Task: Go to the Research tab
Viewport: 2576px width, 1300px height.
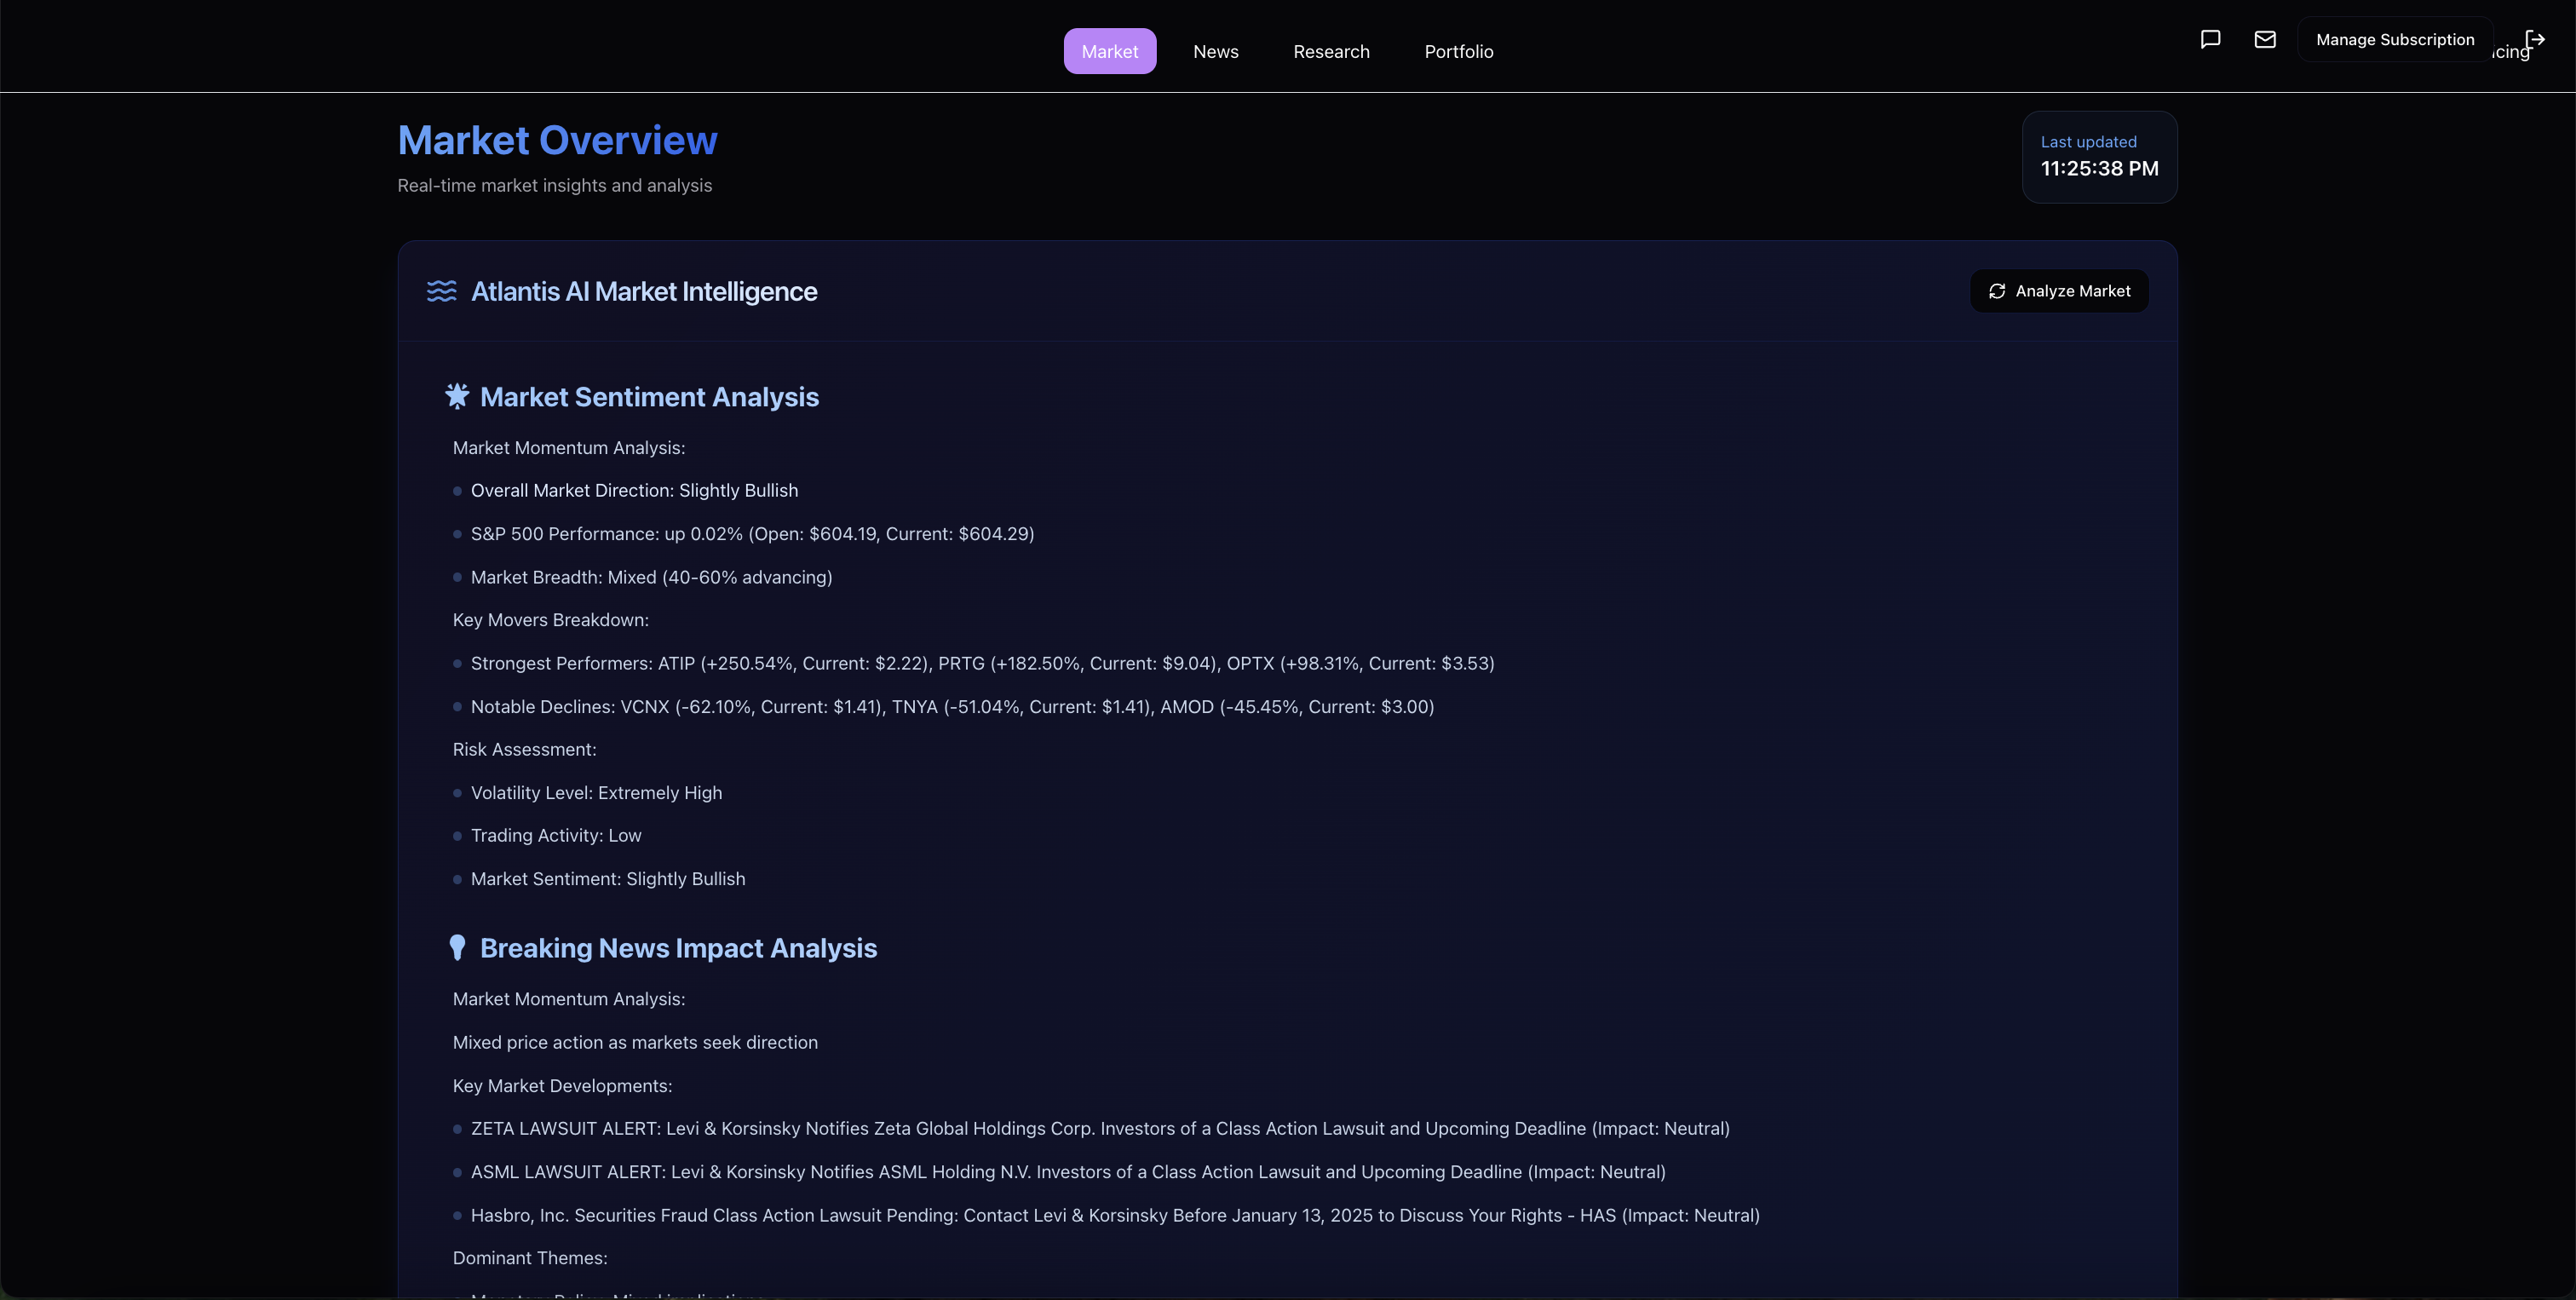Action: click(x=1331, y=51)
